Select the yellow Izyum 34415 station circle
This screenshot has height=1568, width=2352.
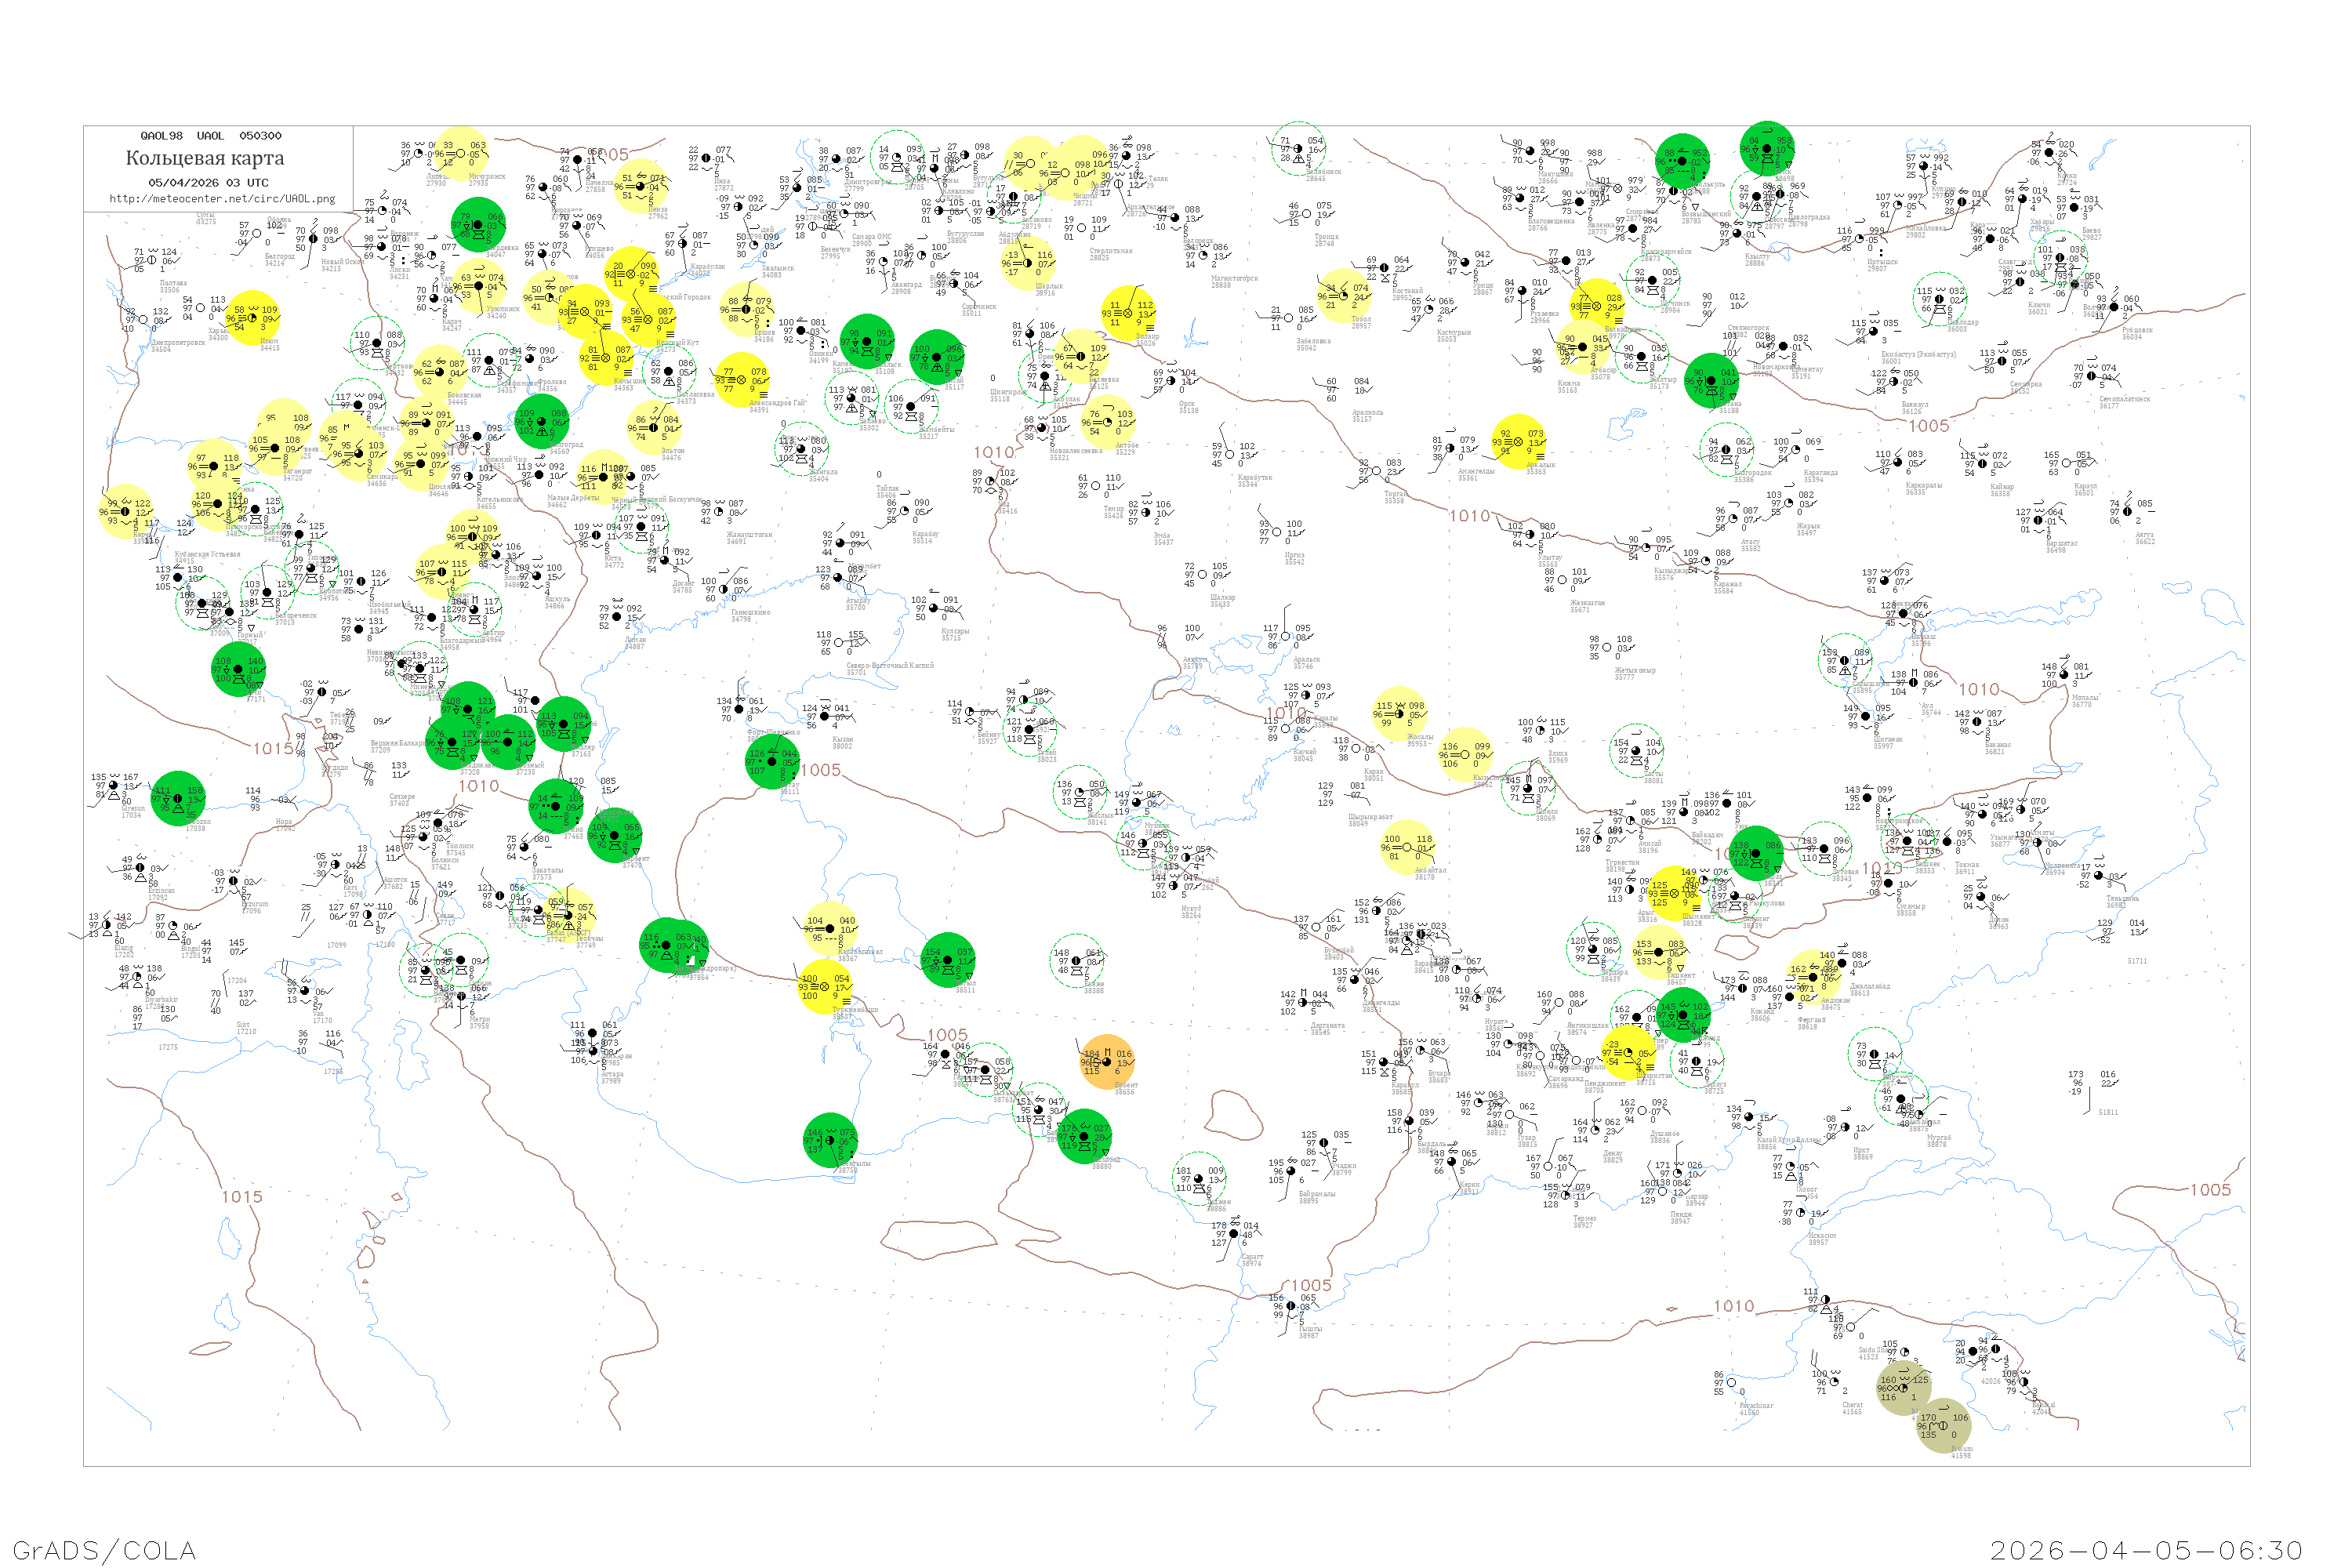252,318
